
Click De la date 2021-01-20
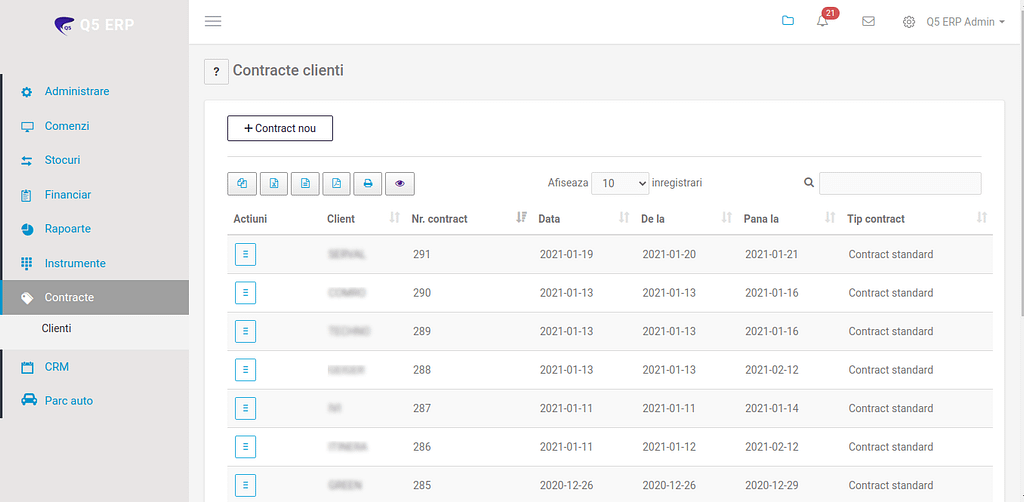(669, 255)
